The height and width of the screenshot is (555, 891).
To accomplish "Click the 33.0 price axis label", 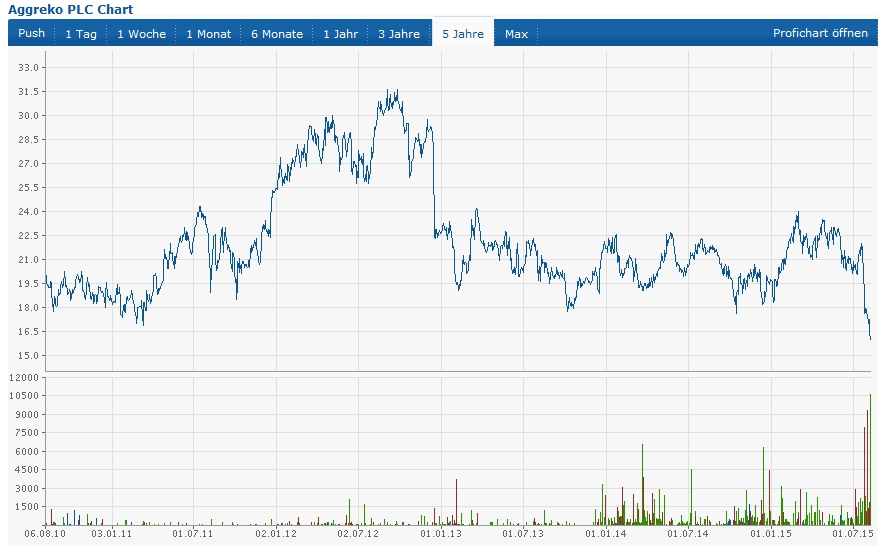I will pyautogui.click(x=28, y=68).
